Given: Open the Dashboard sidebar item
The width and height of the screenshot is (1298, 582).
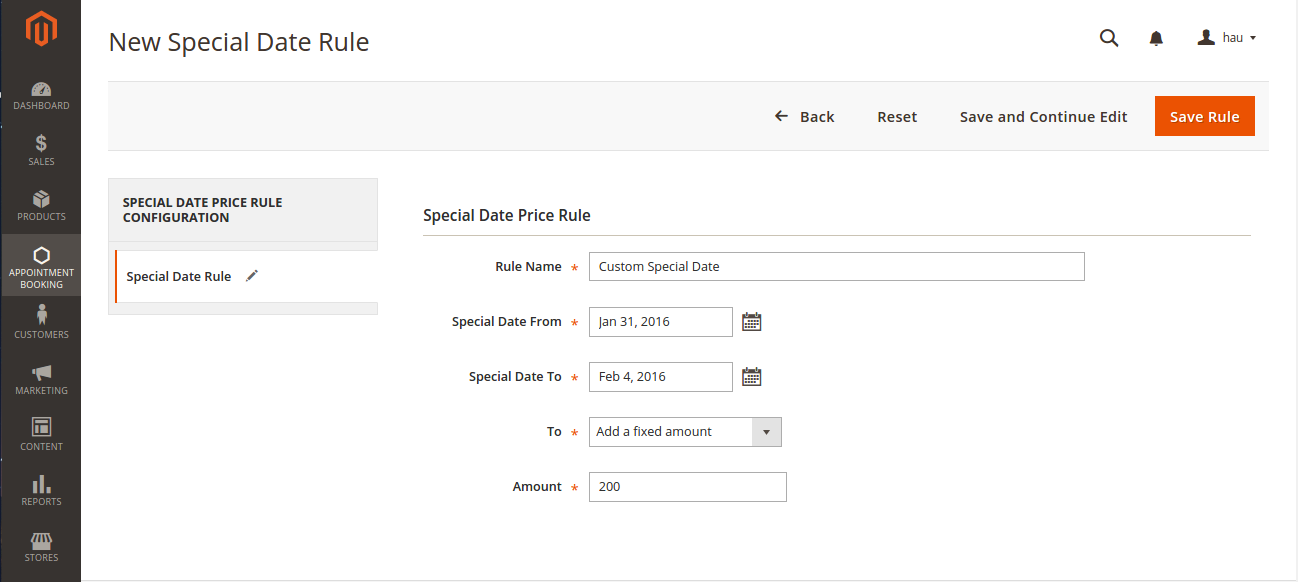Looking at the screenshot, I should click(41, 96).
